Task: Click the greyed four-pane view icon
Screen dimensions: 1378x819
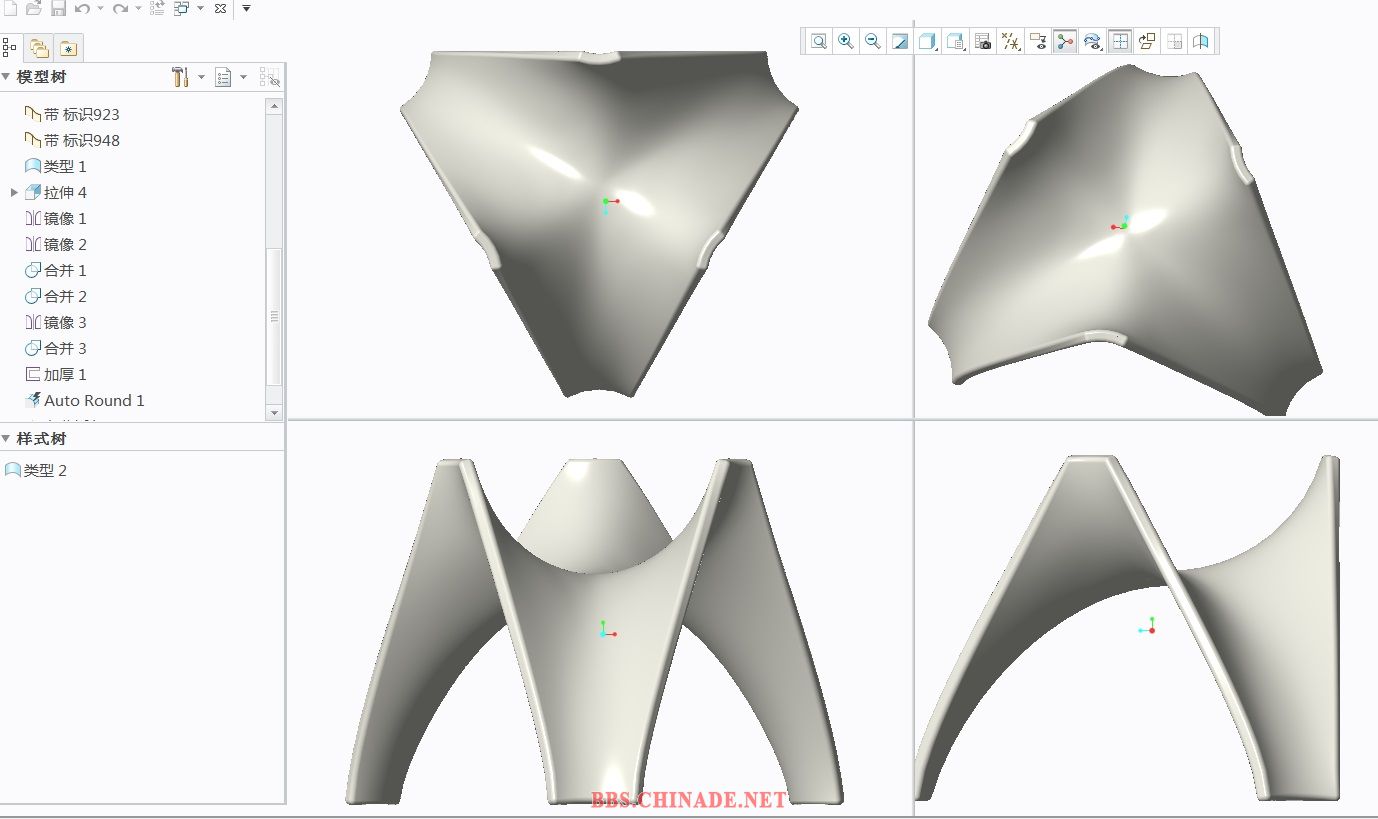Action: click(1175, 41)
